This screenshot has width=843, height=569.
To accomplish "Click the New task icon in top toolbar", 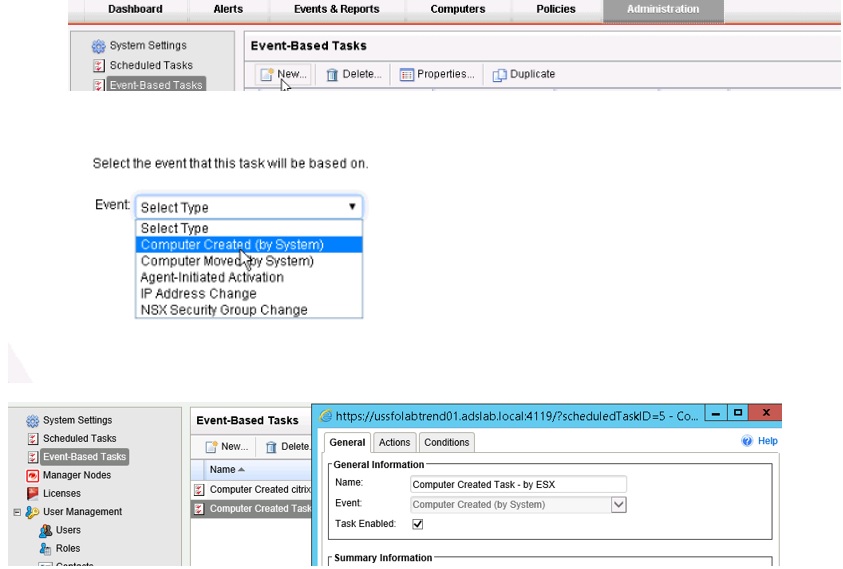I will pos(267,75).
